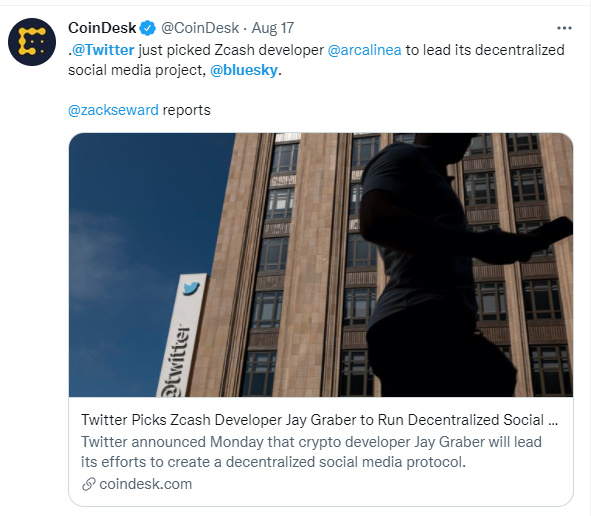Open the @Twitter mention
The height and width of the screenshot is (516, 591).
103,50
